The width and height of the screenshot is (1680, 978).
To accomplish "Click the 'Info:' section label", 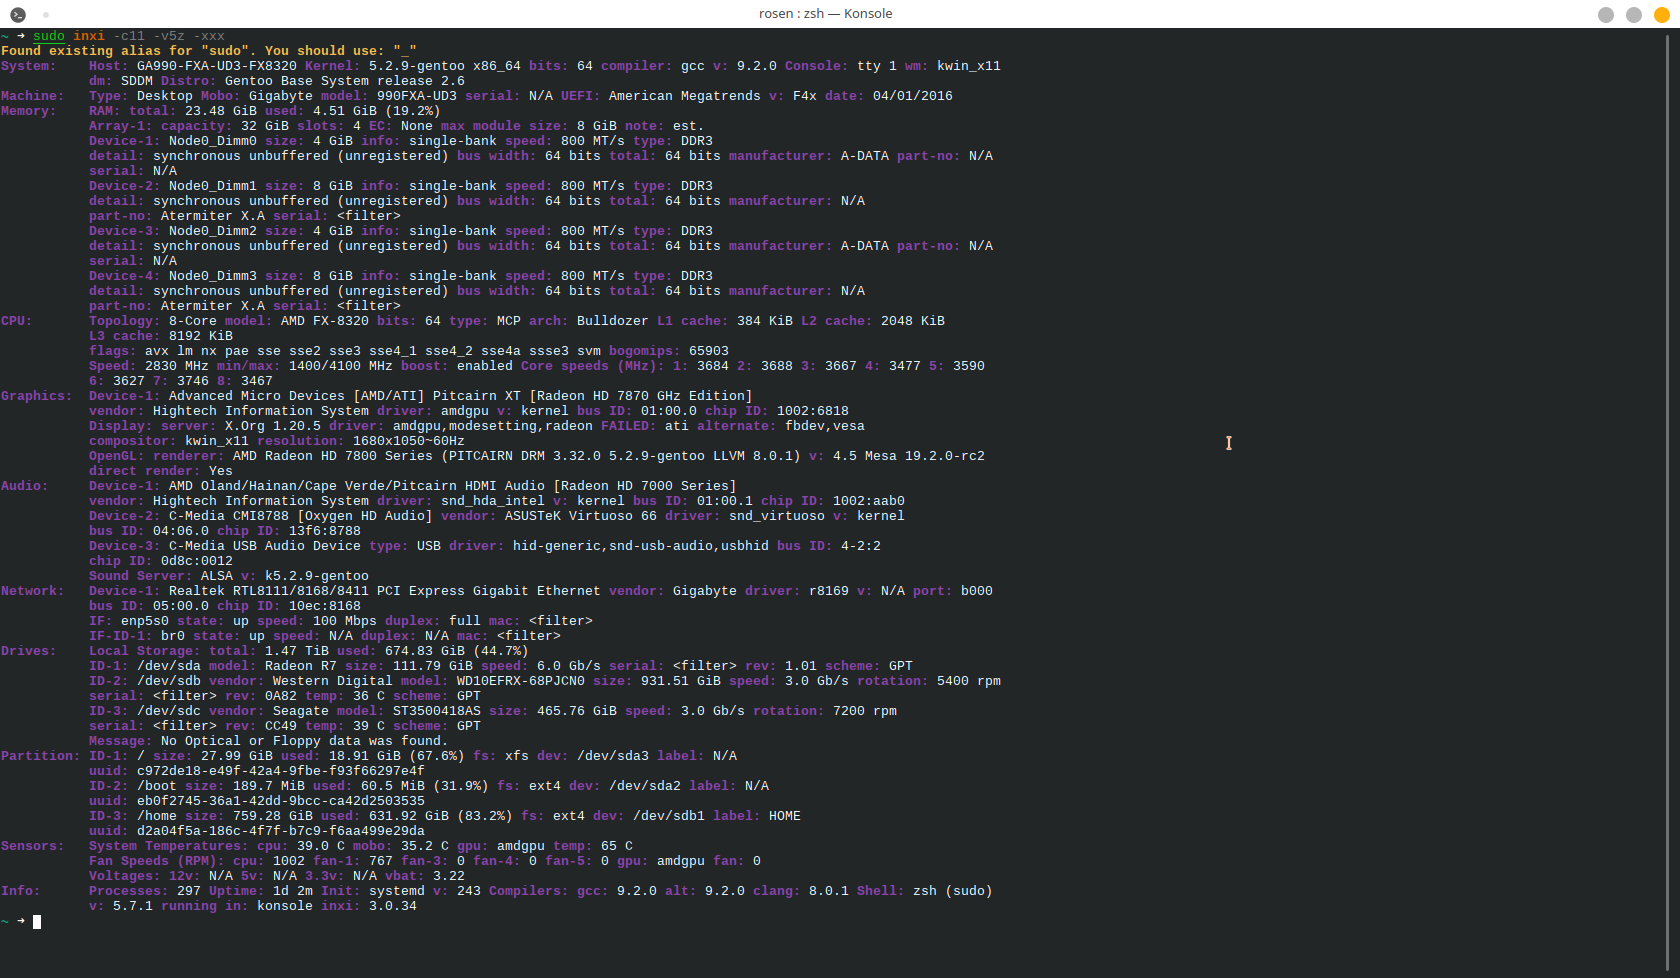I will pos(21,891).
